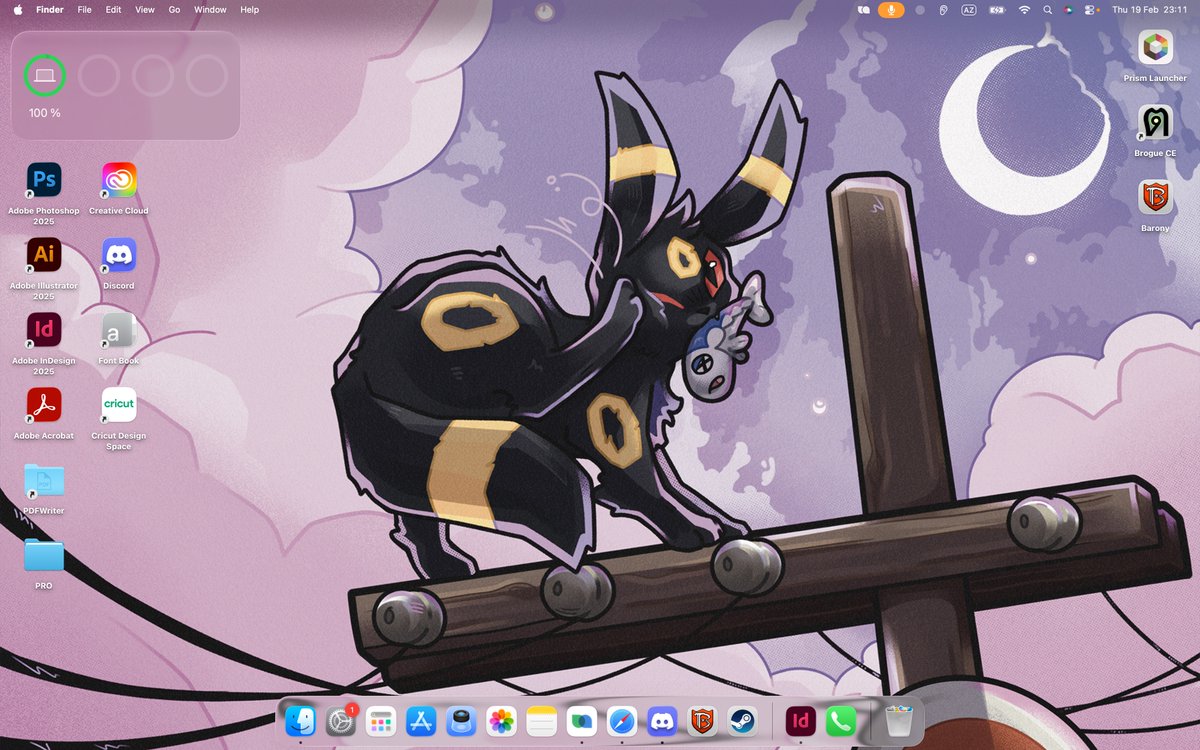Open the Wi-Fi menu in menu bar

[x=1024, y=9]
